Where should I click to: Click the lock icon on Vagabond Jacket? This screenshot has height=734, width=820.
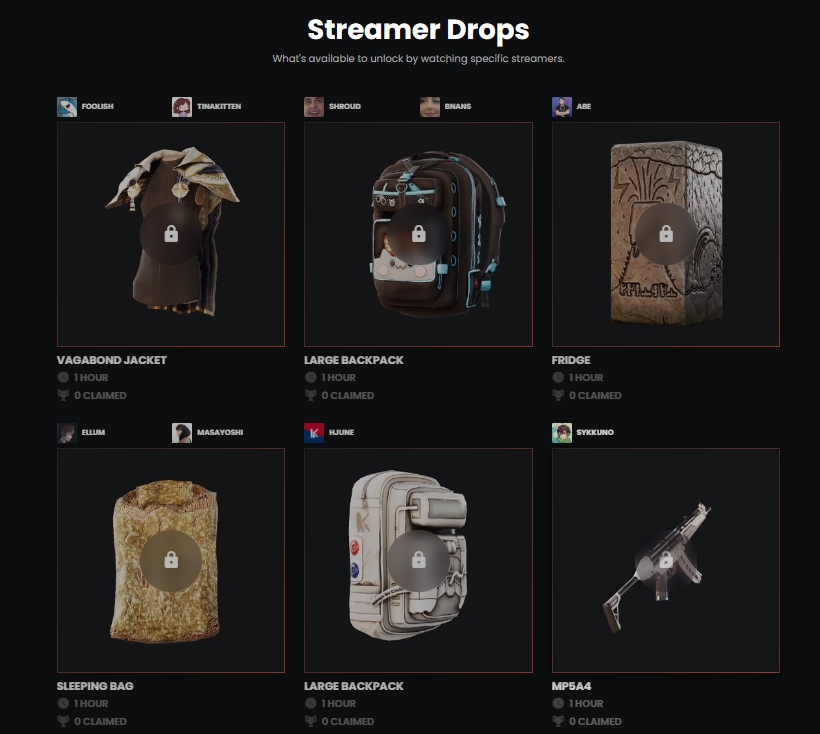tap(171, 234)
